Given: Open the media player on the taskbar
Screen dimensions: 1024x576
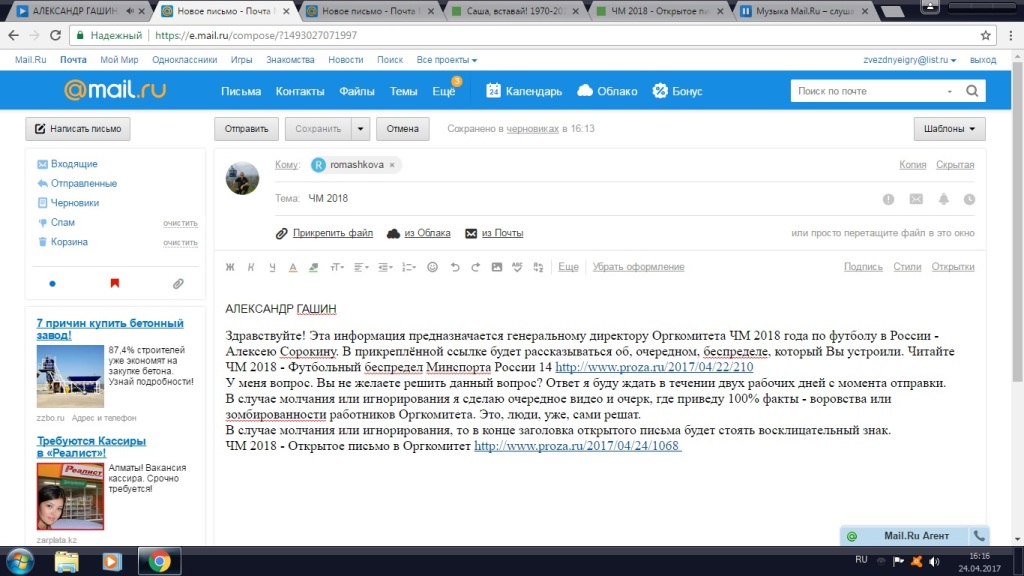Looking at the screenshot, I should pyautogui.click(x=112, y=562).
